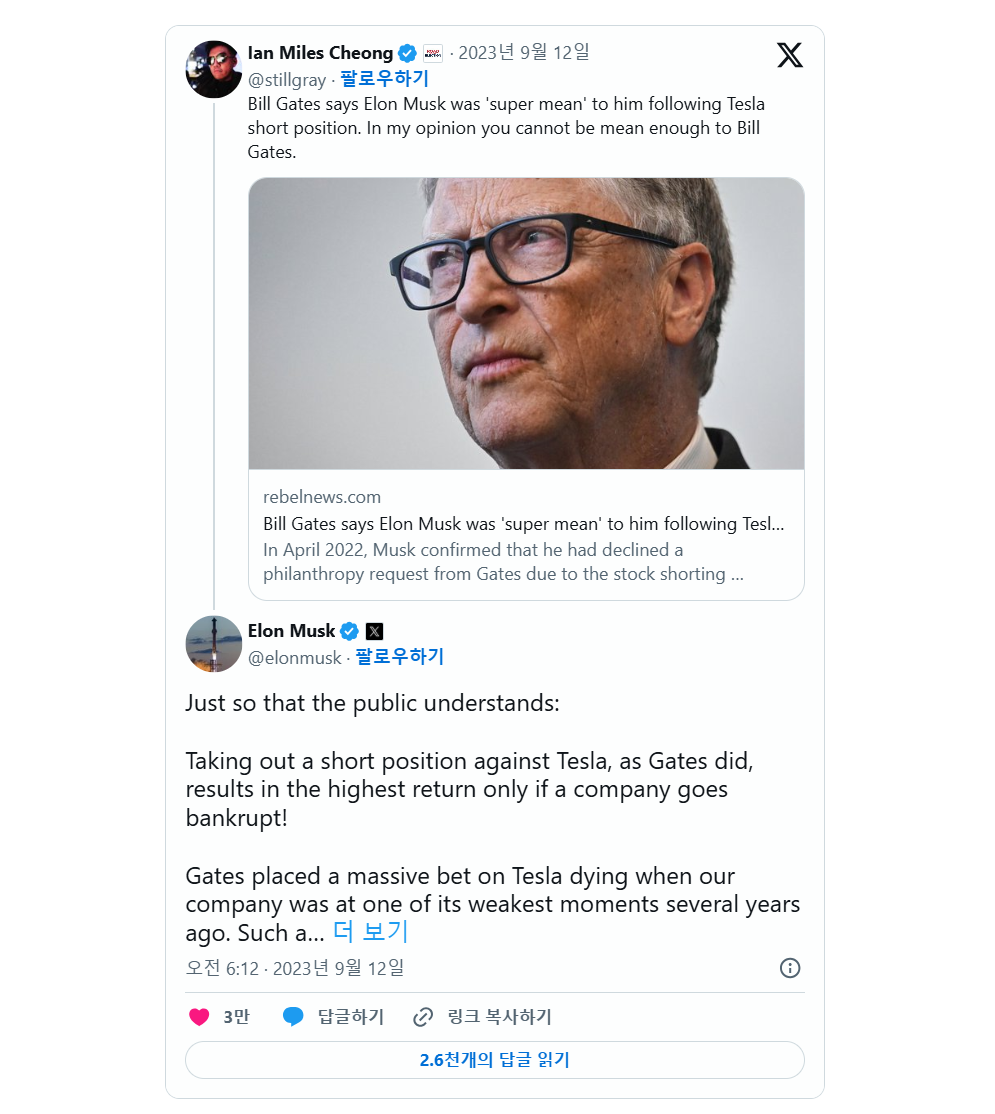Open the tweet info icon
995x1114 pixels.
coord(790,968)
